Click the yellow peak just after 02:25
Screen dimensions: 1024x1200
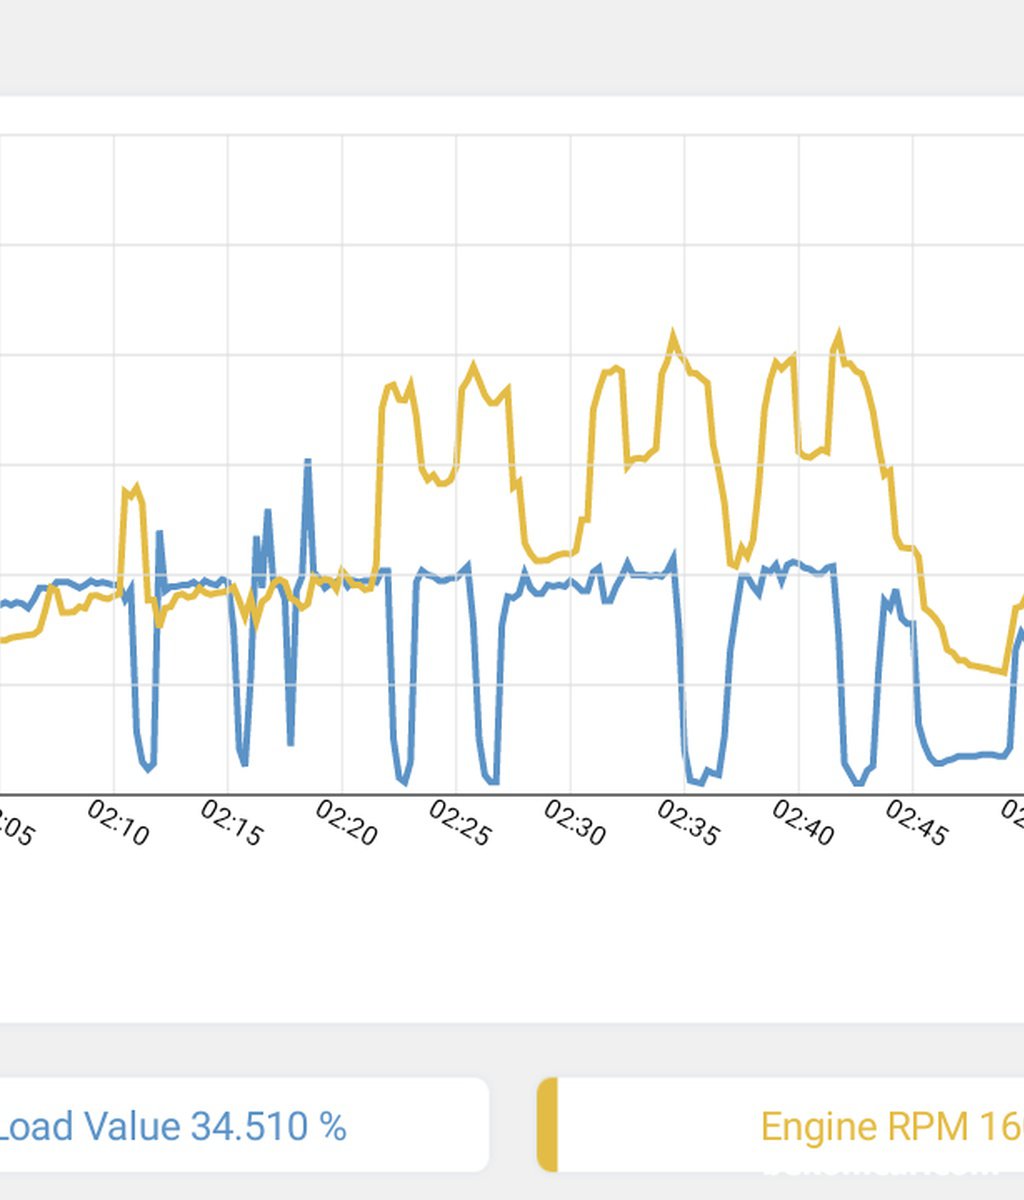coord(474,367)
